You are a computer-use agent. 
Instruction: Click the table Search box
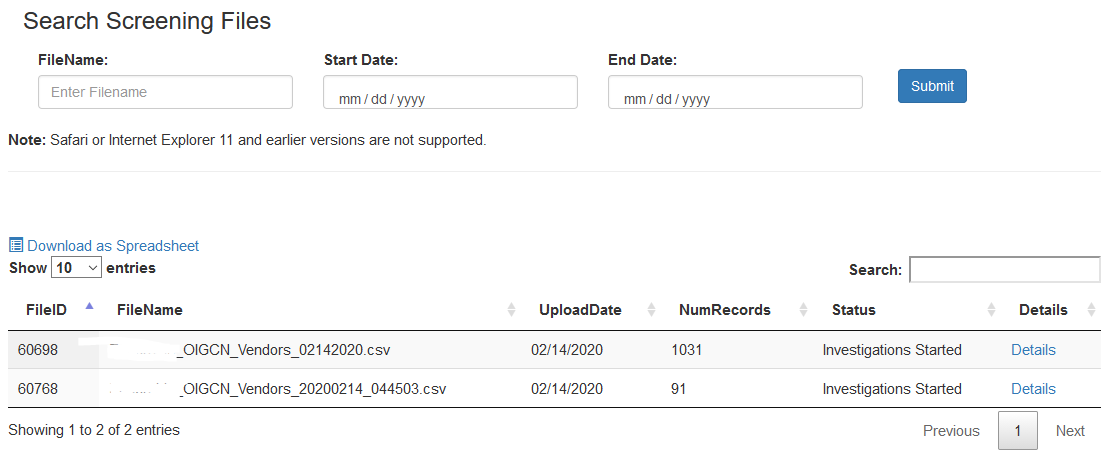(1004, 270)
